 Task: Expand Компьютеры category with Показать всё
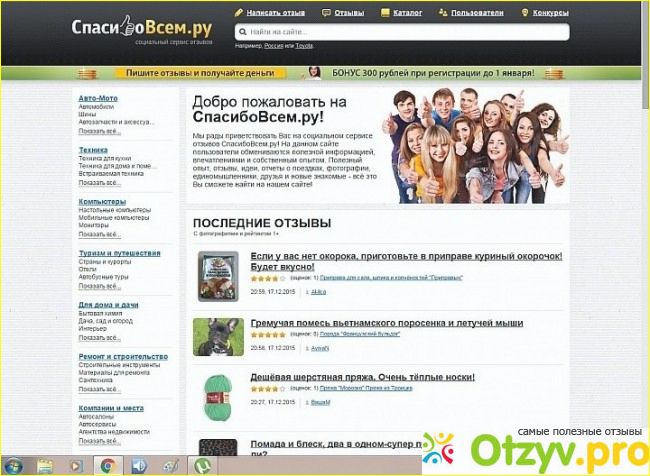coord(100,234)
